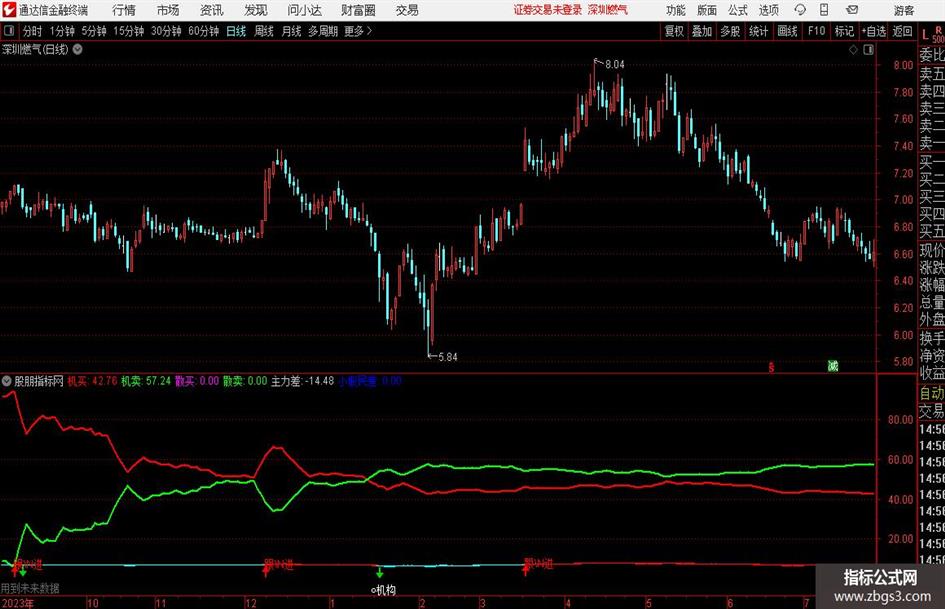945x609 pixels.
Task: Open F10 company info
Action: (x=817, y=31)
